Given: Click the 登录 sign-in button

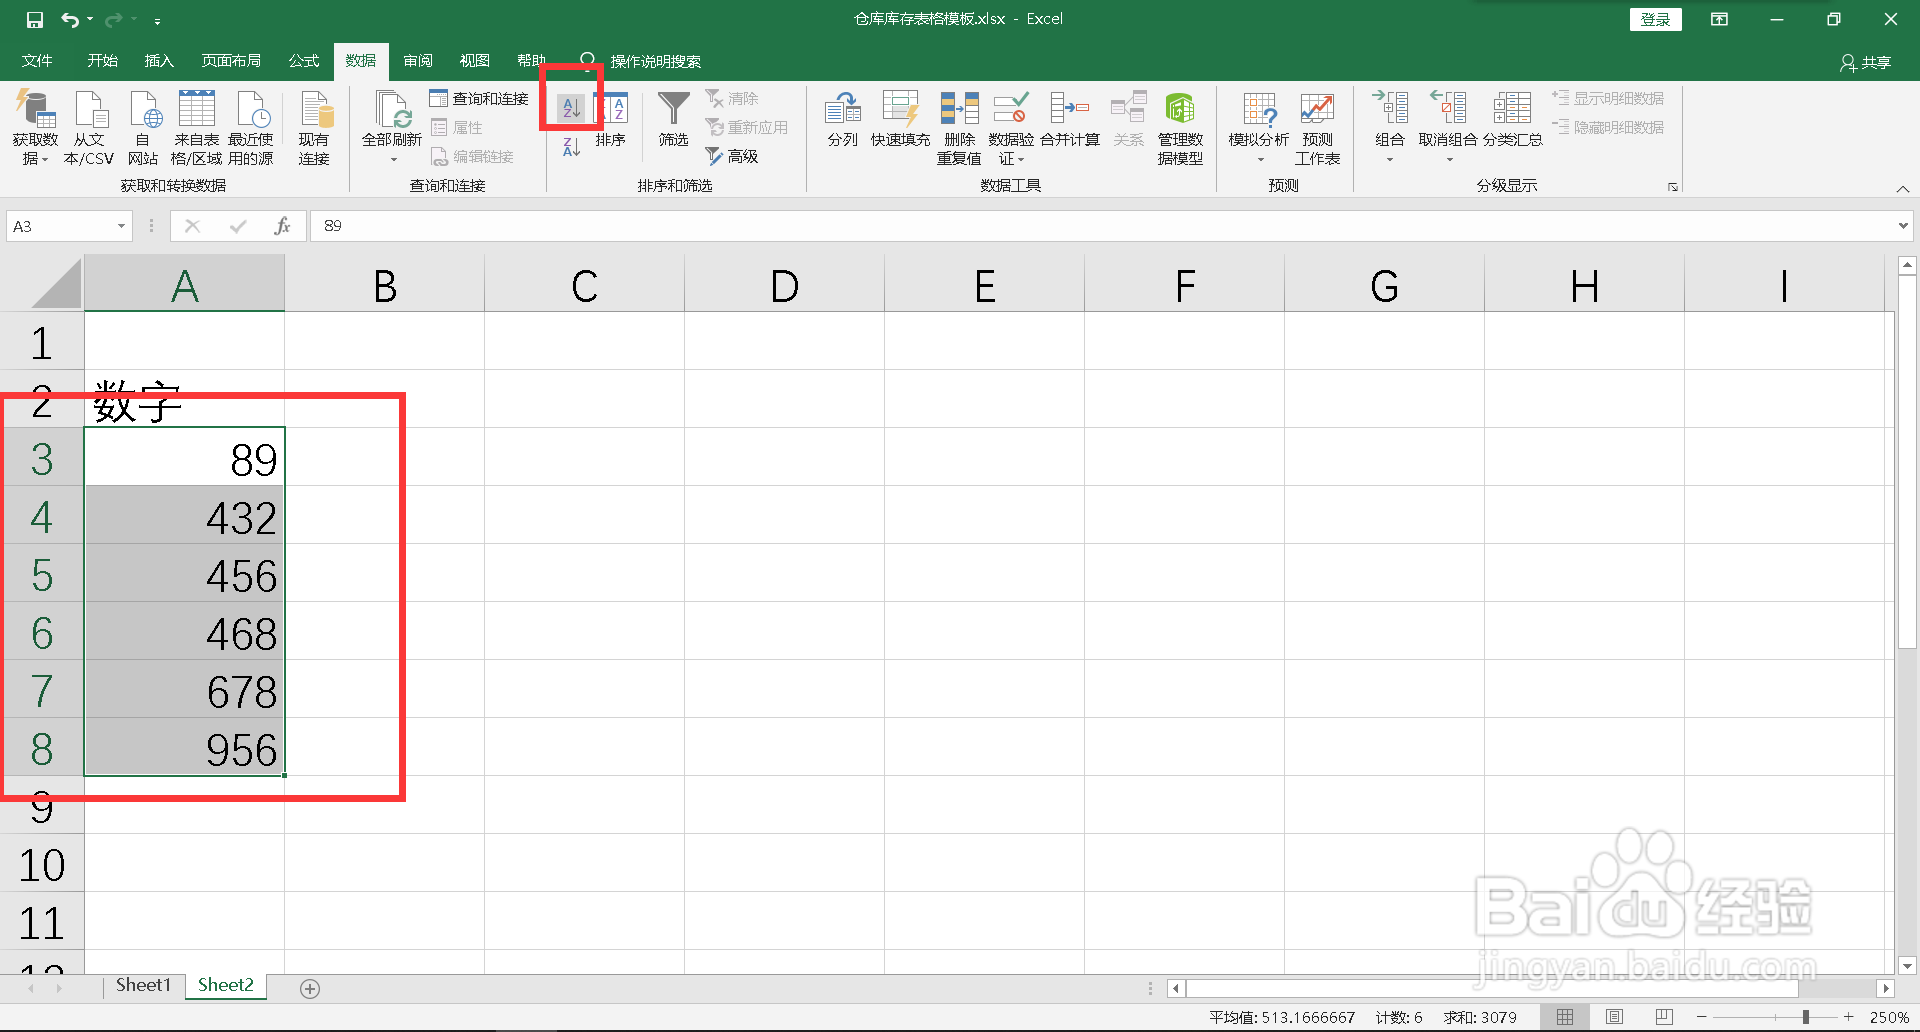Looking at the screenshot, I should [x=1655, y=20].
